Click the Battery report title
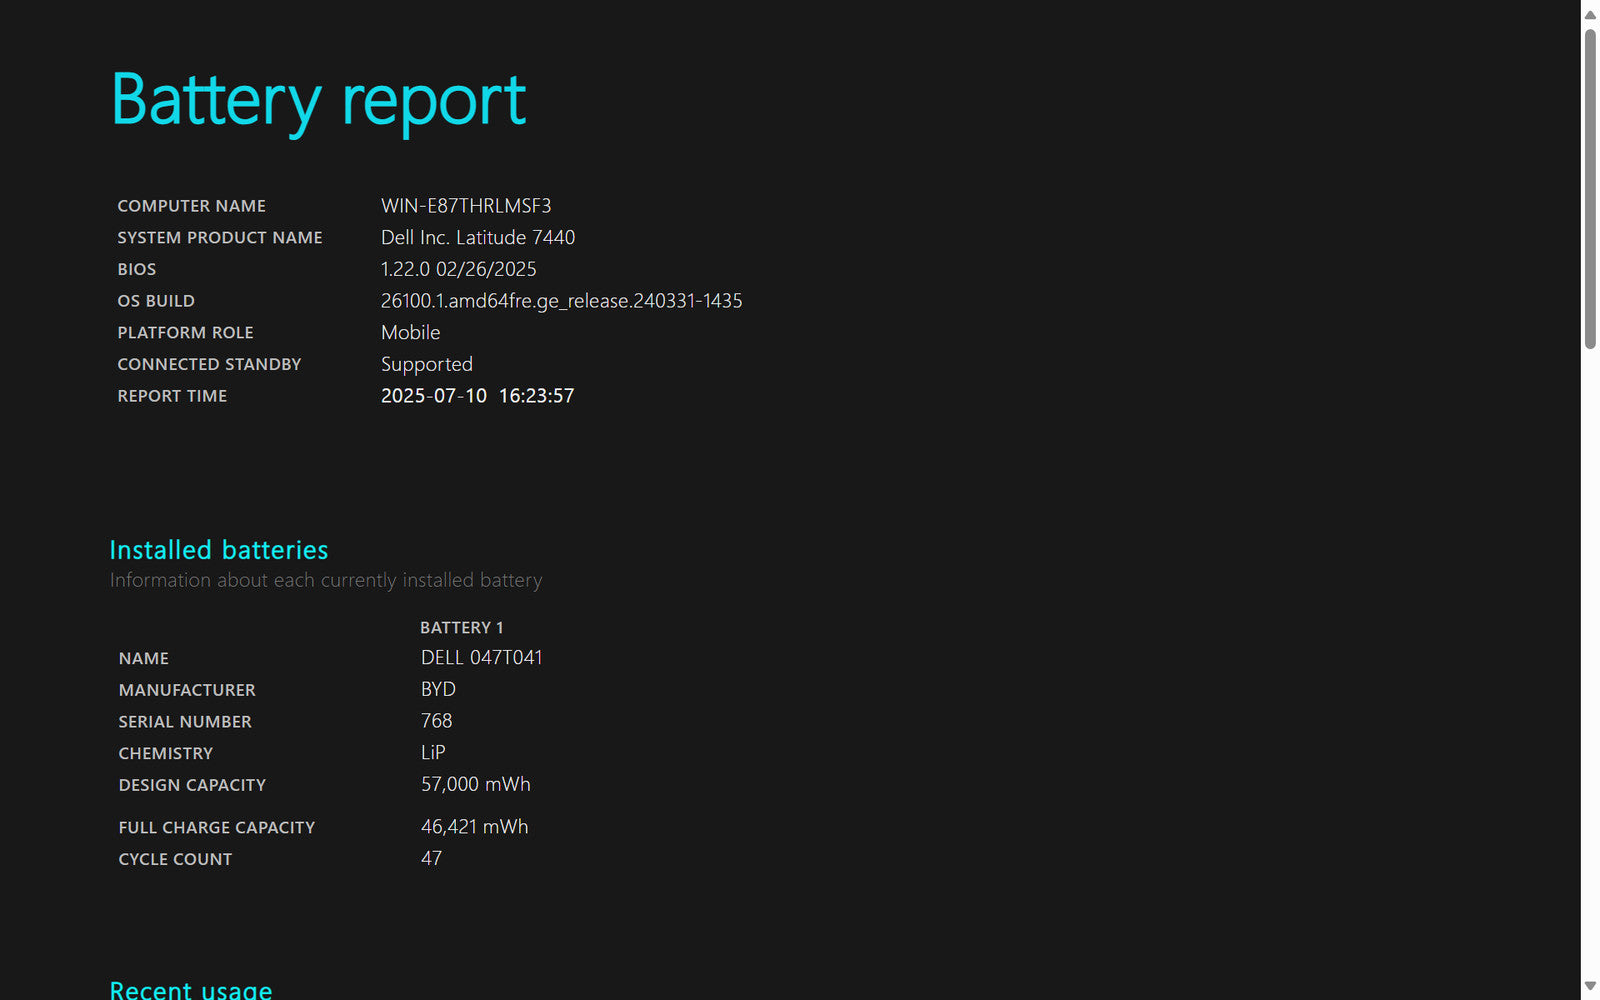The width and height of the screenshot is (1600, 1000). [318, 101]
